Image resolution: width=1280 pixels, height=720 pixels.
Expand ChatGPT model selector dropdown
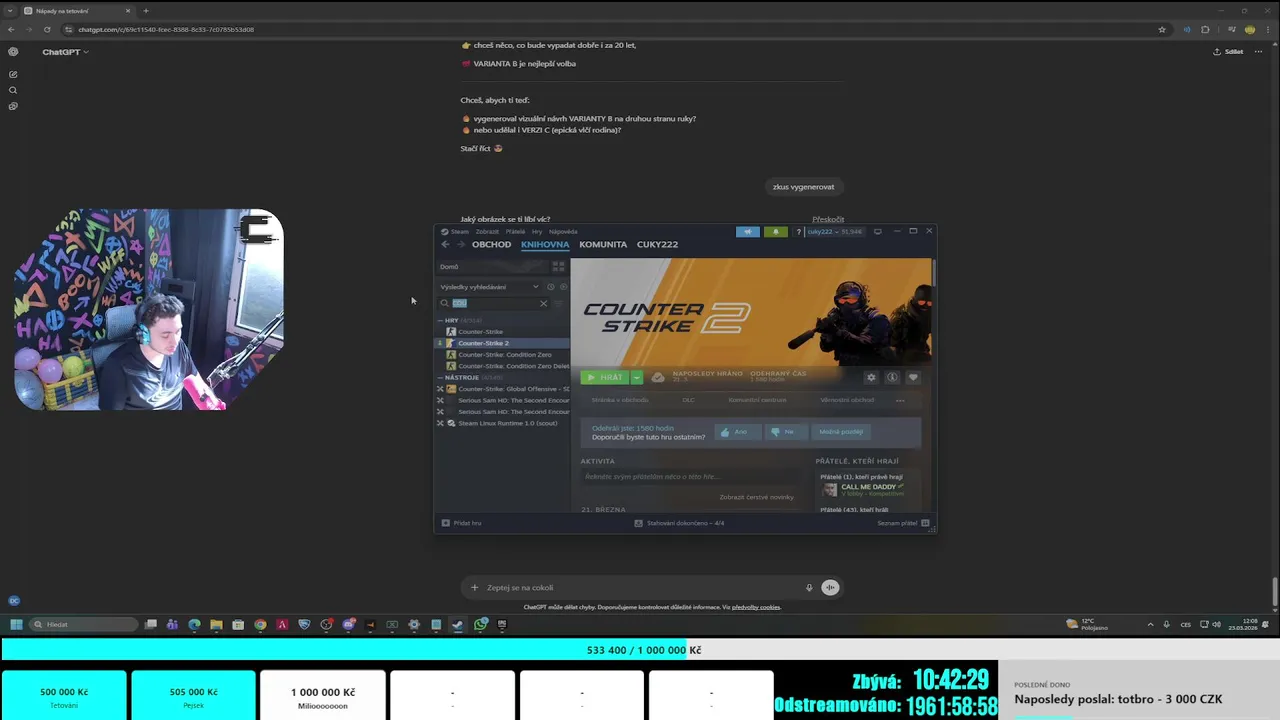click(x=66, y=51)
